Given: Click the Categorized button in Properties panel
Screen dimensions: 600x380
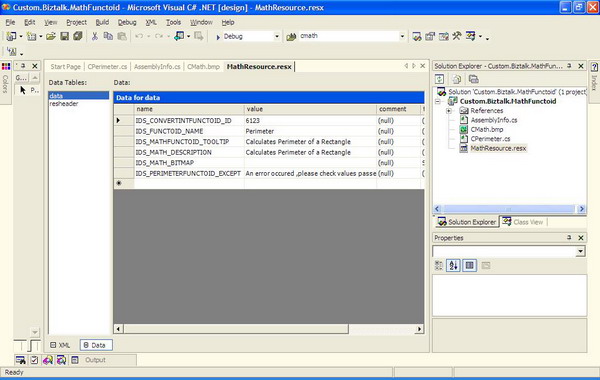Looking at the screenshot, I should point(439,265).
